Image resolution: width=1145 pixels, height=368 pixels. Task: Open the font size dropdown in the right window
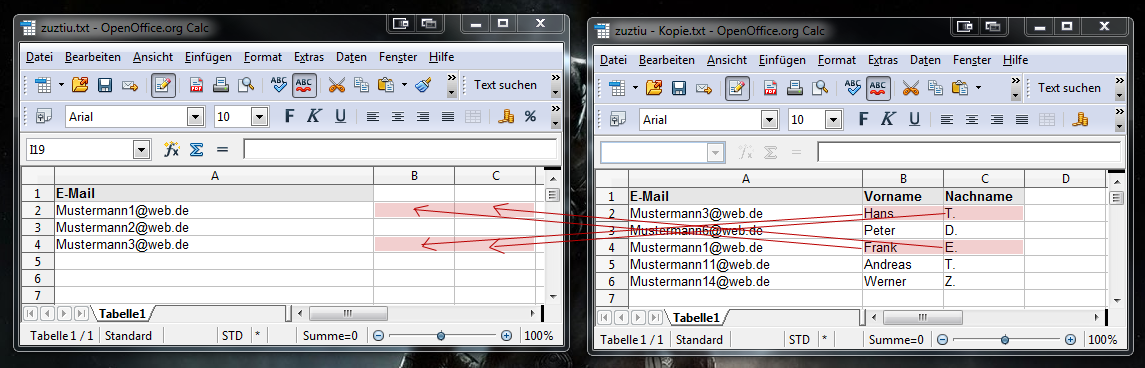(x=833, y=120)
